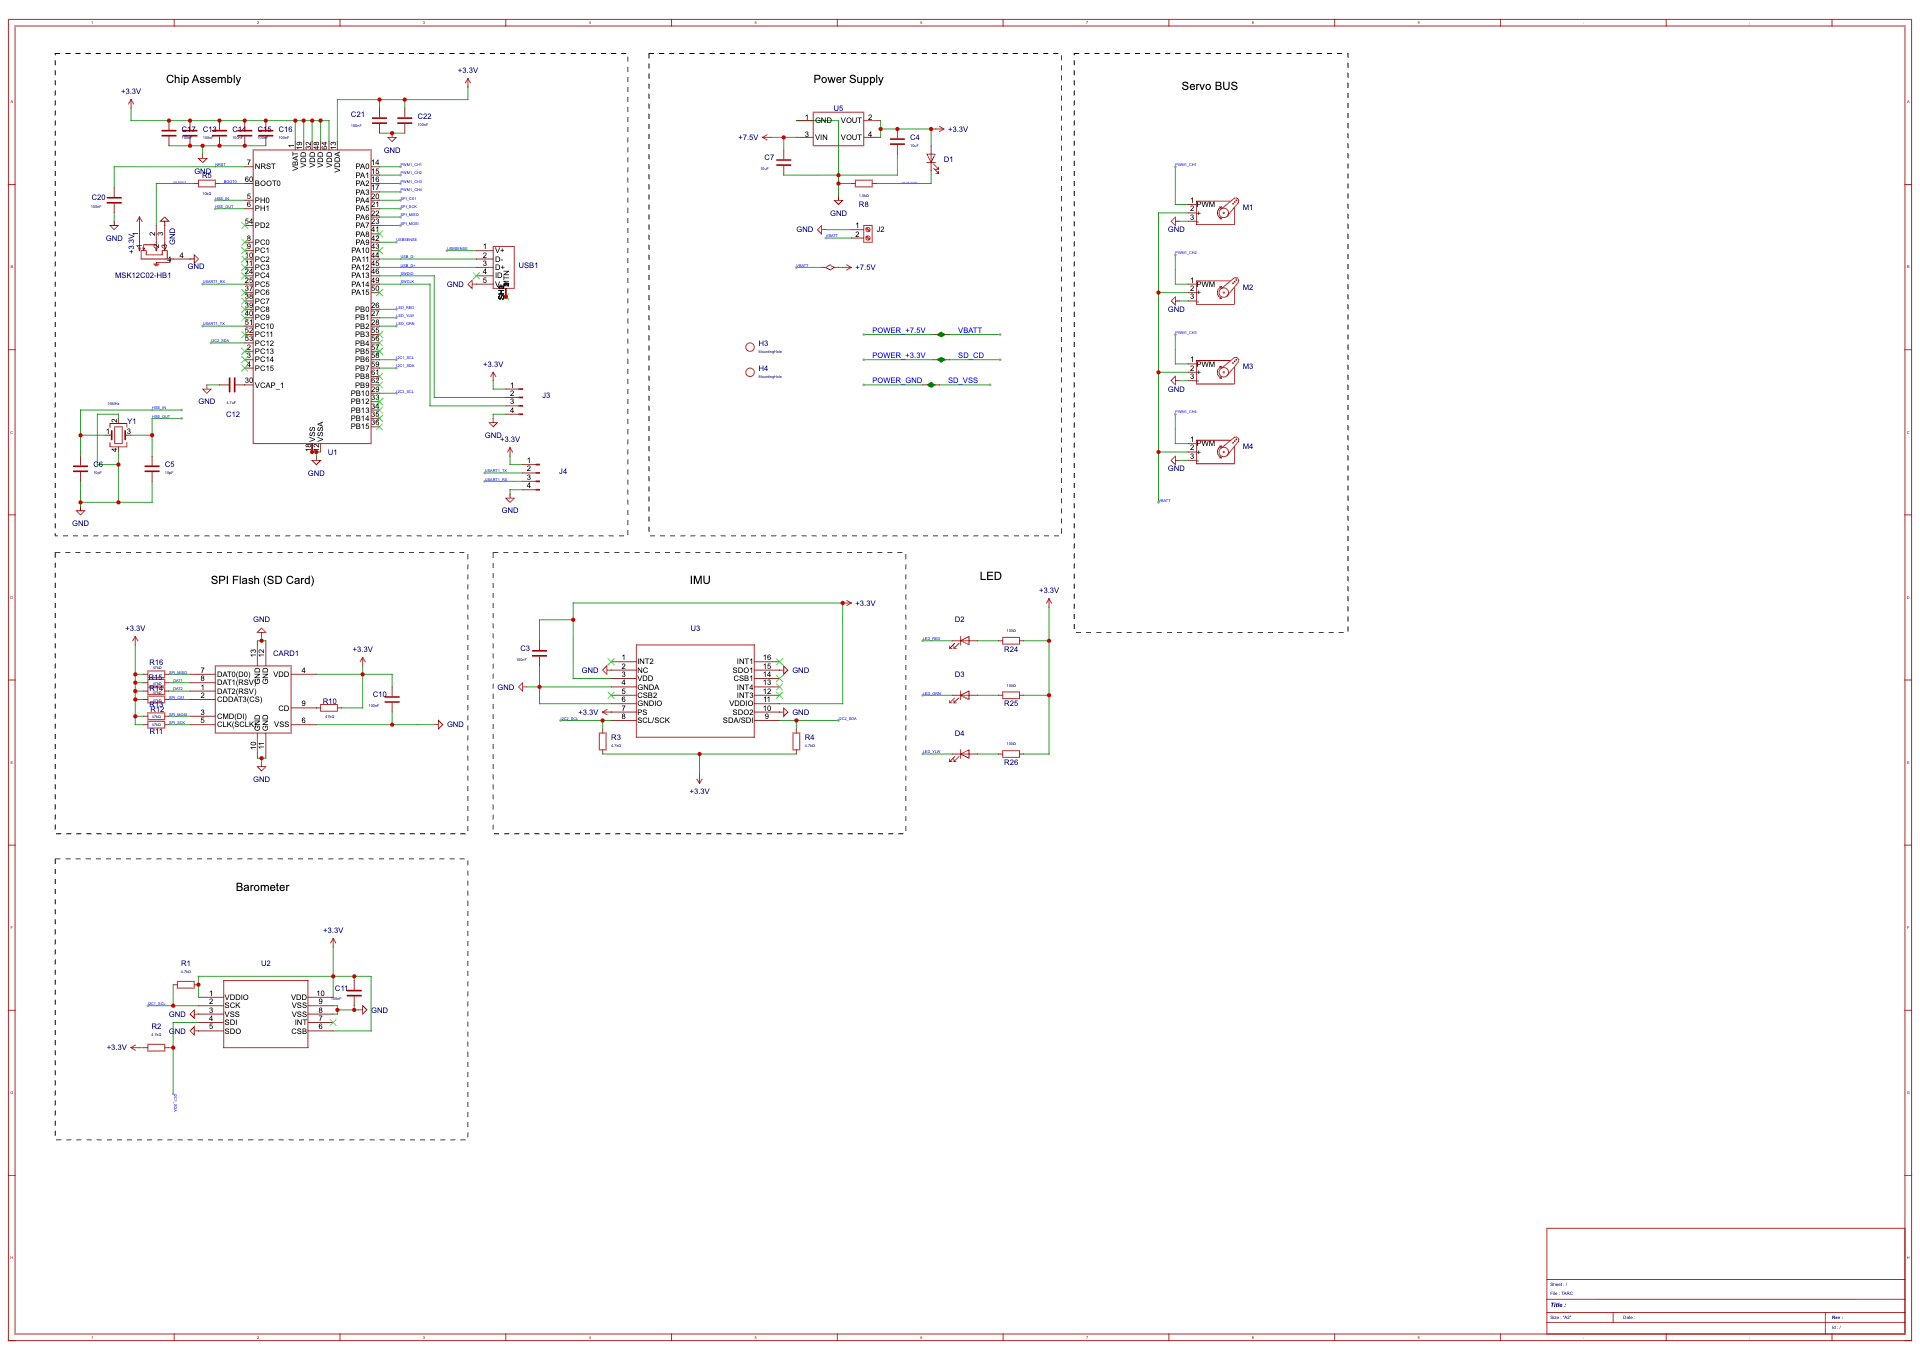Image resolution: width=1920 pixels, height=1360 pixels.
Task: Select servo motor M3 symbol
Action: coord(1218,371)
